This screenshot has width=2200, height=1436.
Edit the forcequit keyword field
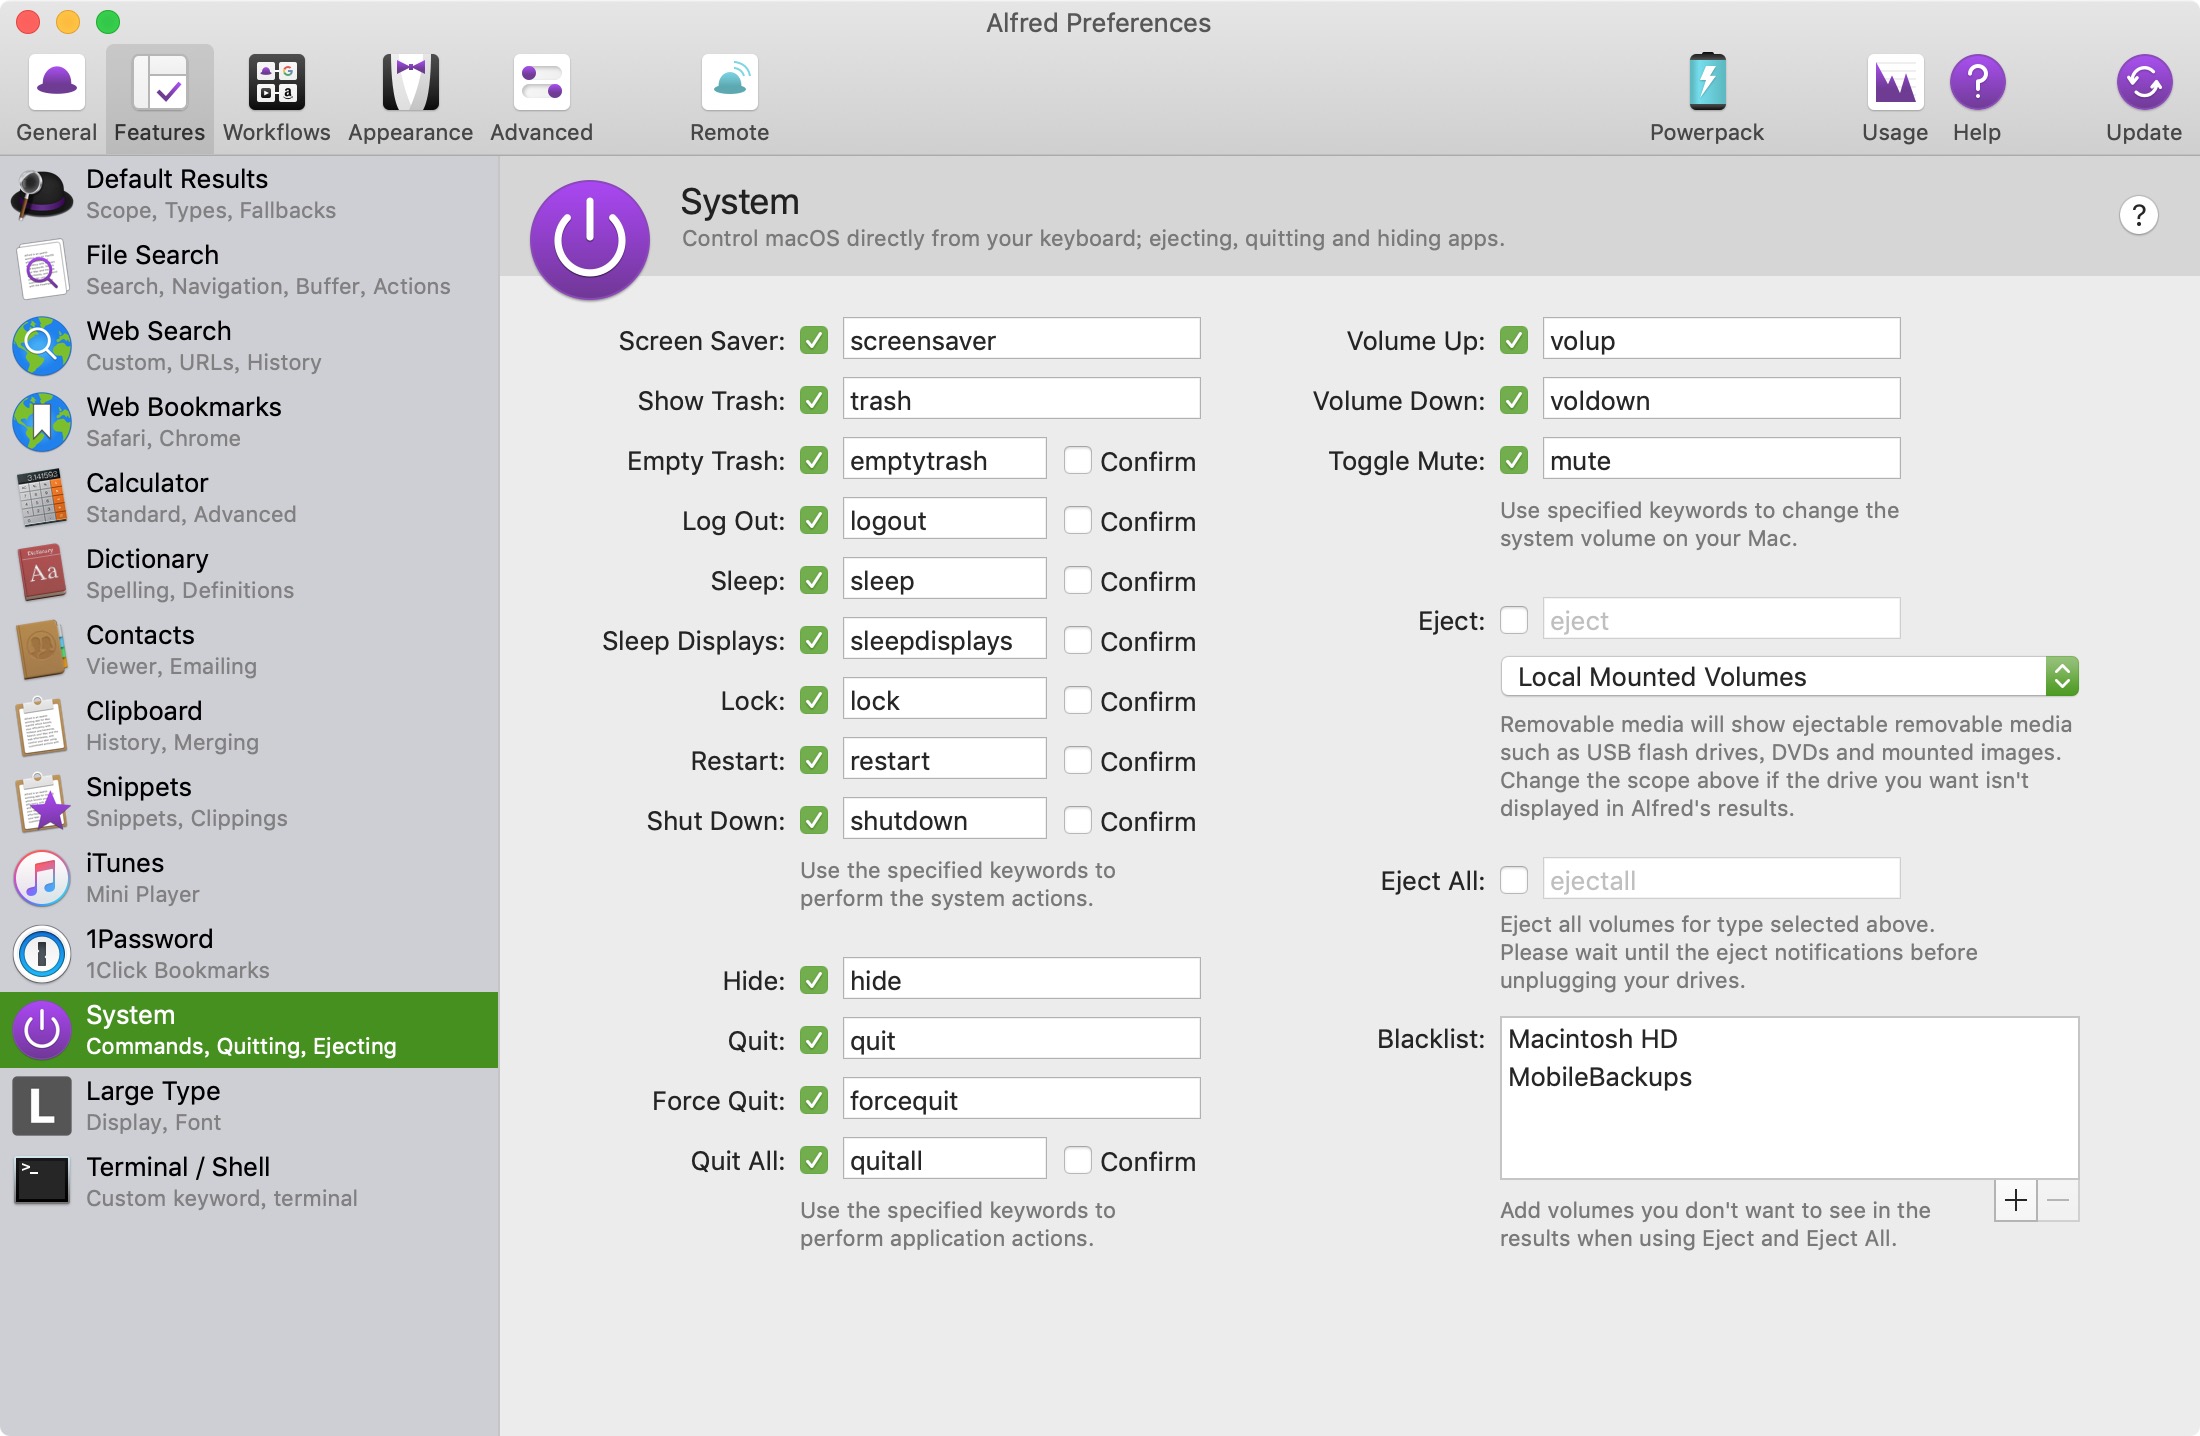[1021, 1100]
